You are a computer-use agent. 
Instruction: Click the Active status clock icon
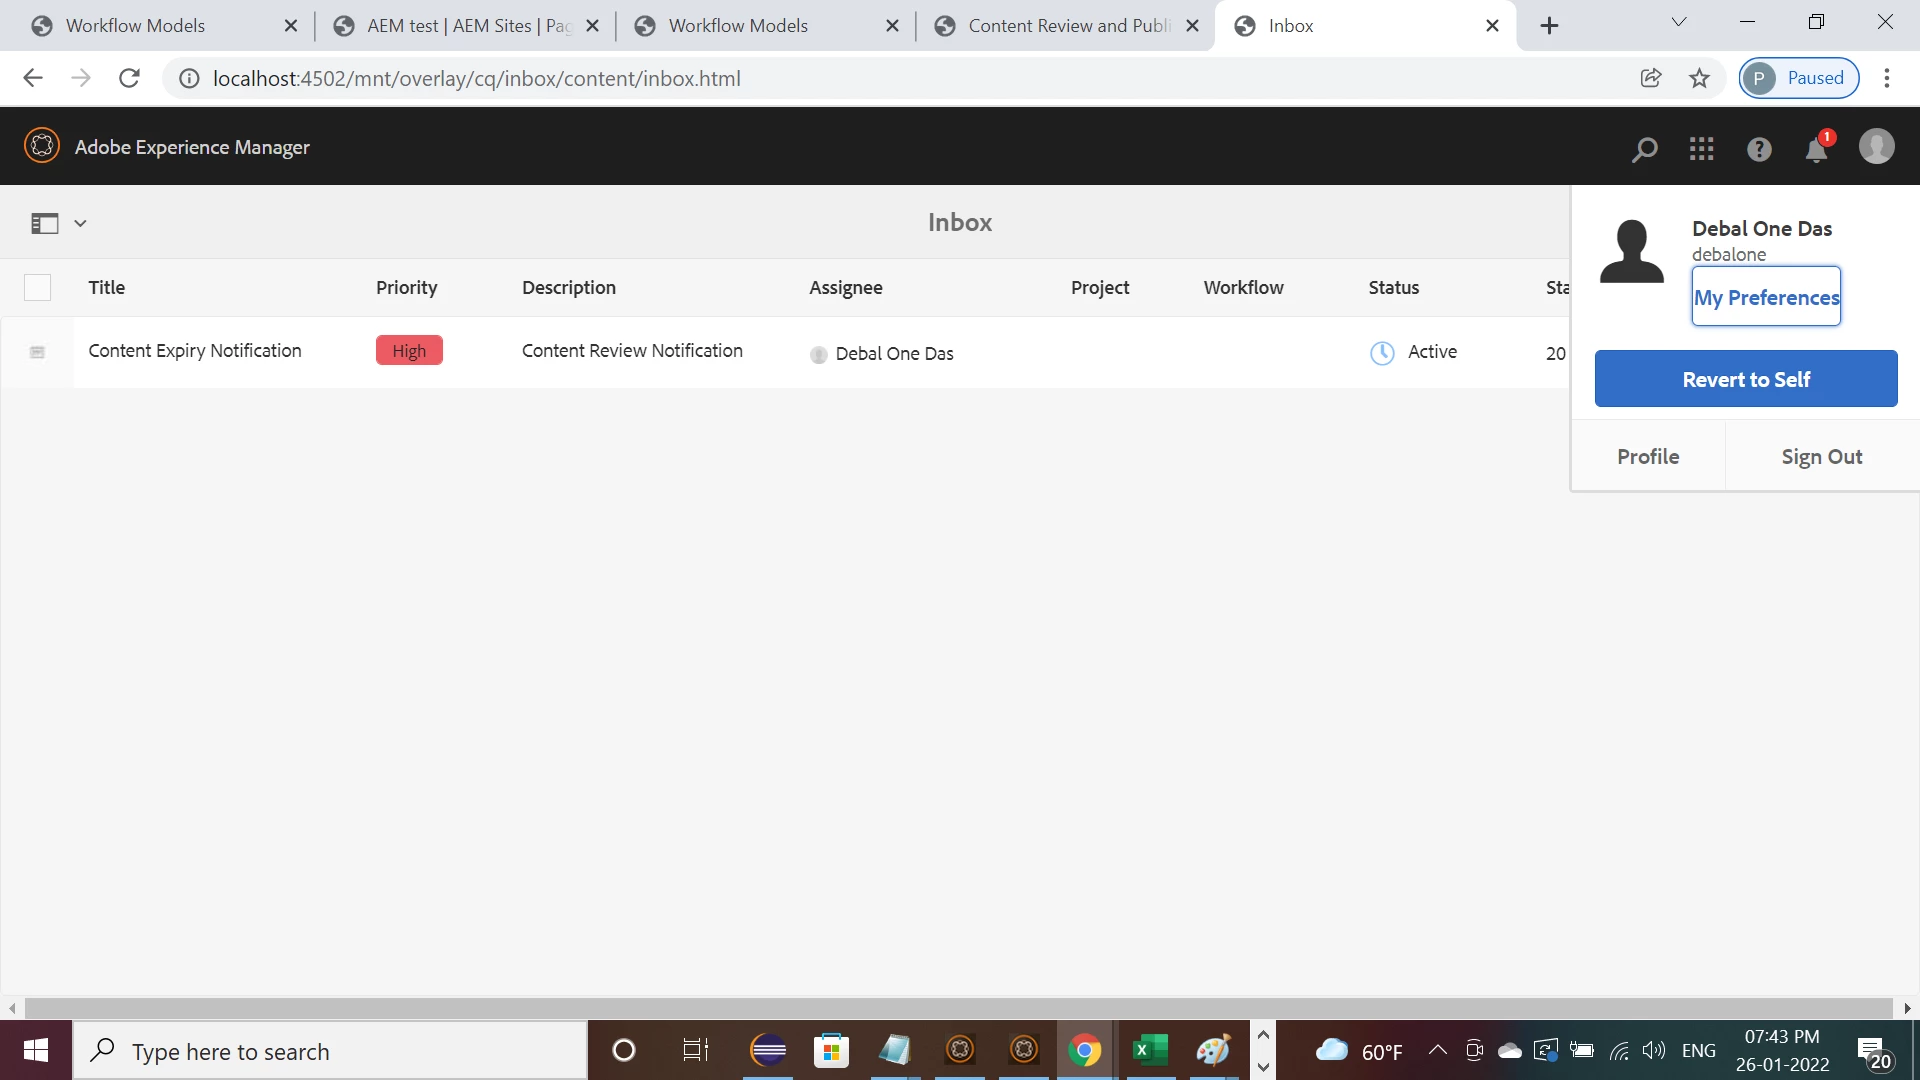tap(1382, 352)
